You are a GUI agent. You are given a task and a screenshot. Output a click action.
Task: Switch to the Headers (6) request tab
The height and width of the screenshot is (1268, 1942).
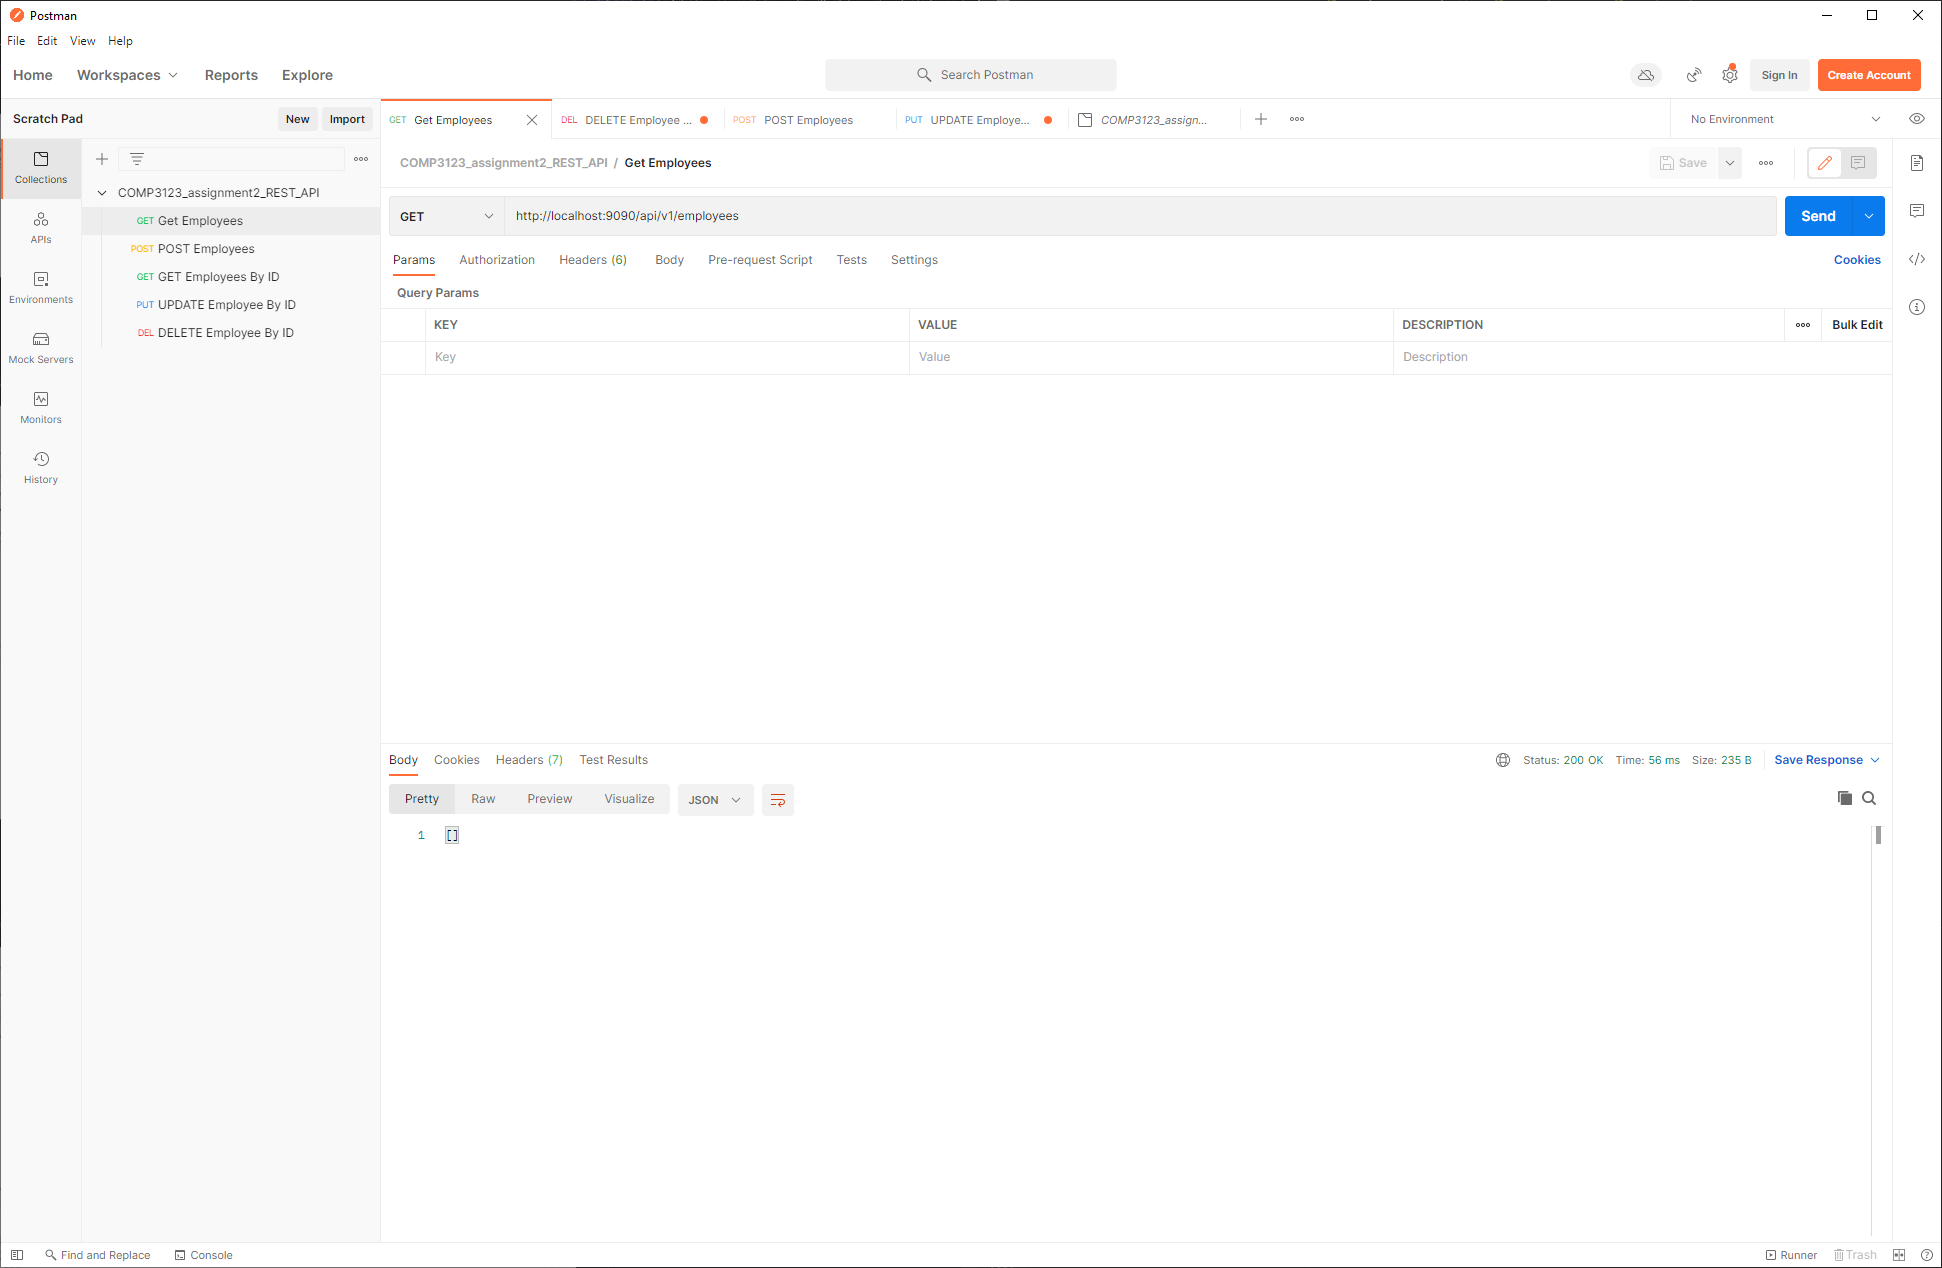point(593,260)
